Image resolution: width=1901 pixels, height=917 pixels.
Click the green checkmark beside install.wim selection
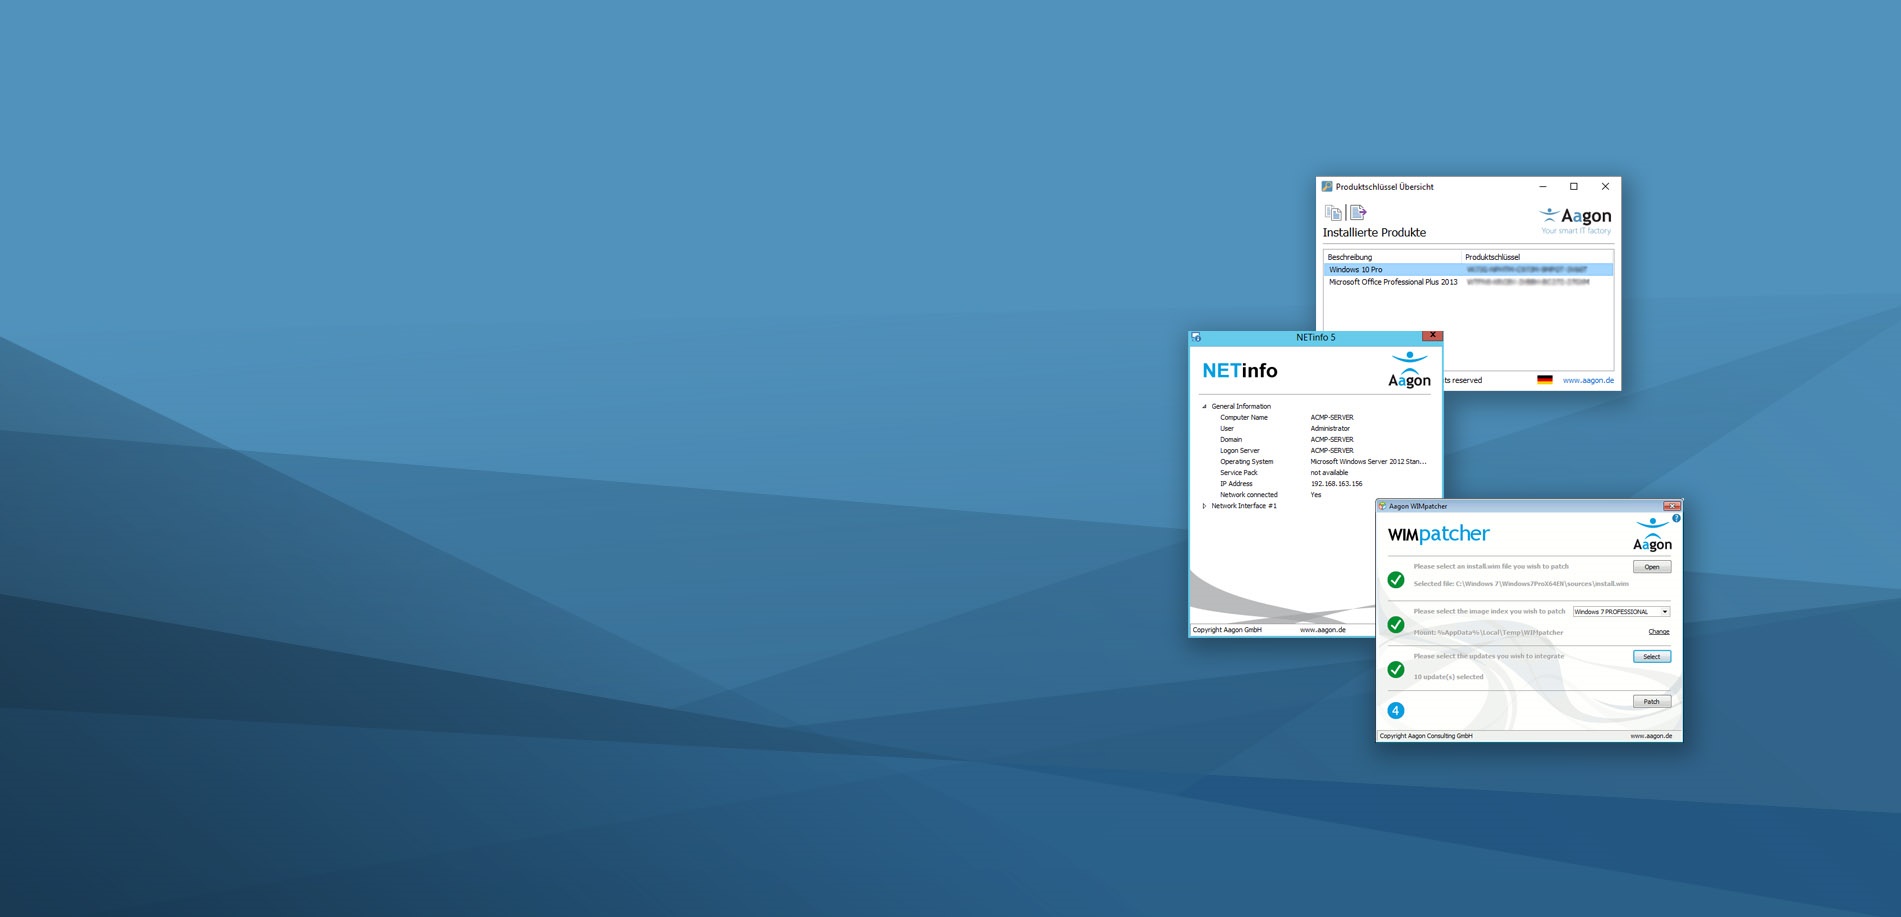click(1396, 580)
